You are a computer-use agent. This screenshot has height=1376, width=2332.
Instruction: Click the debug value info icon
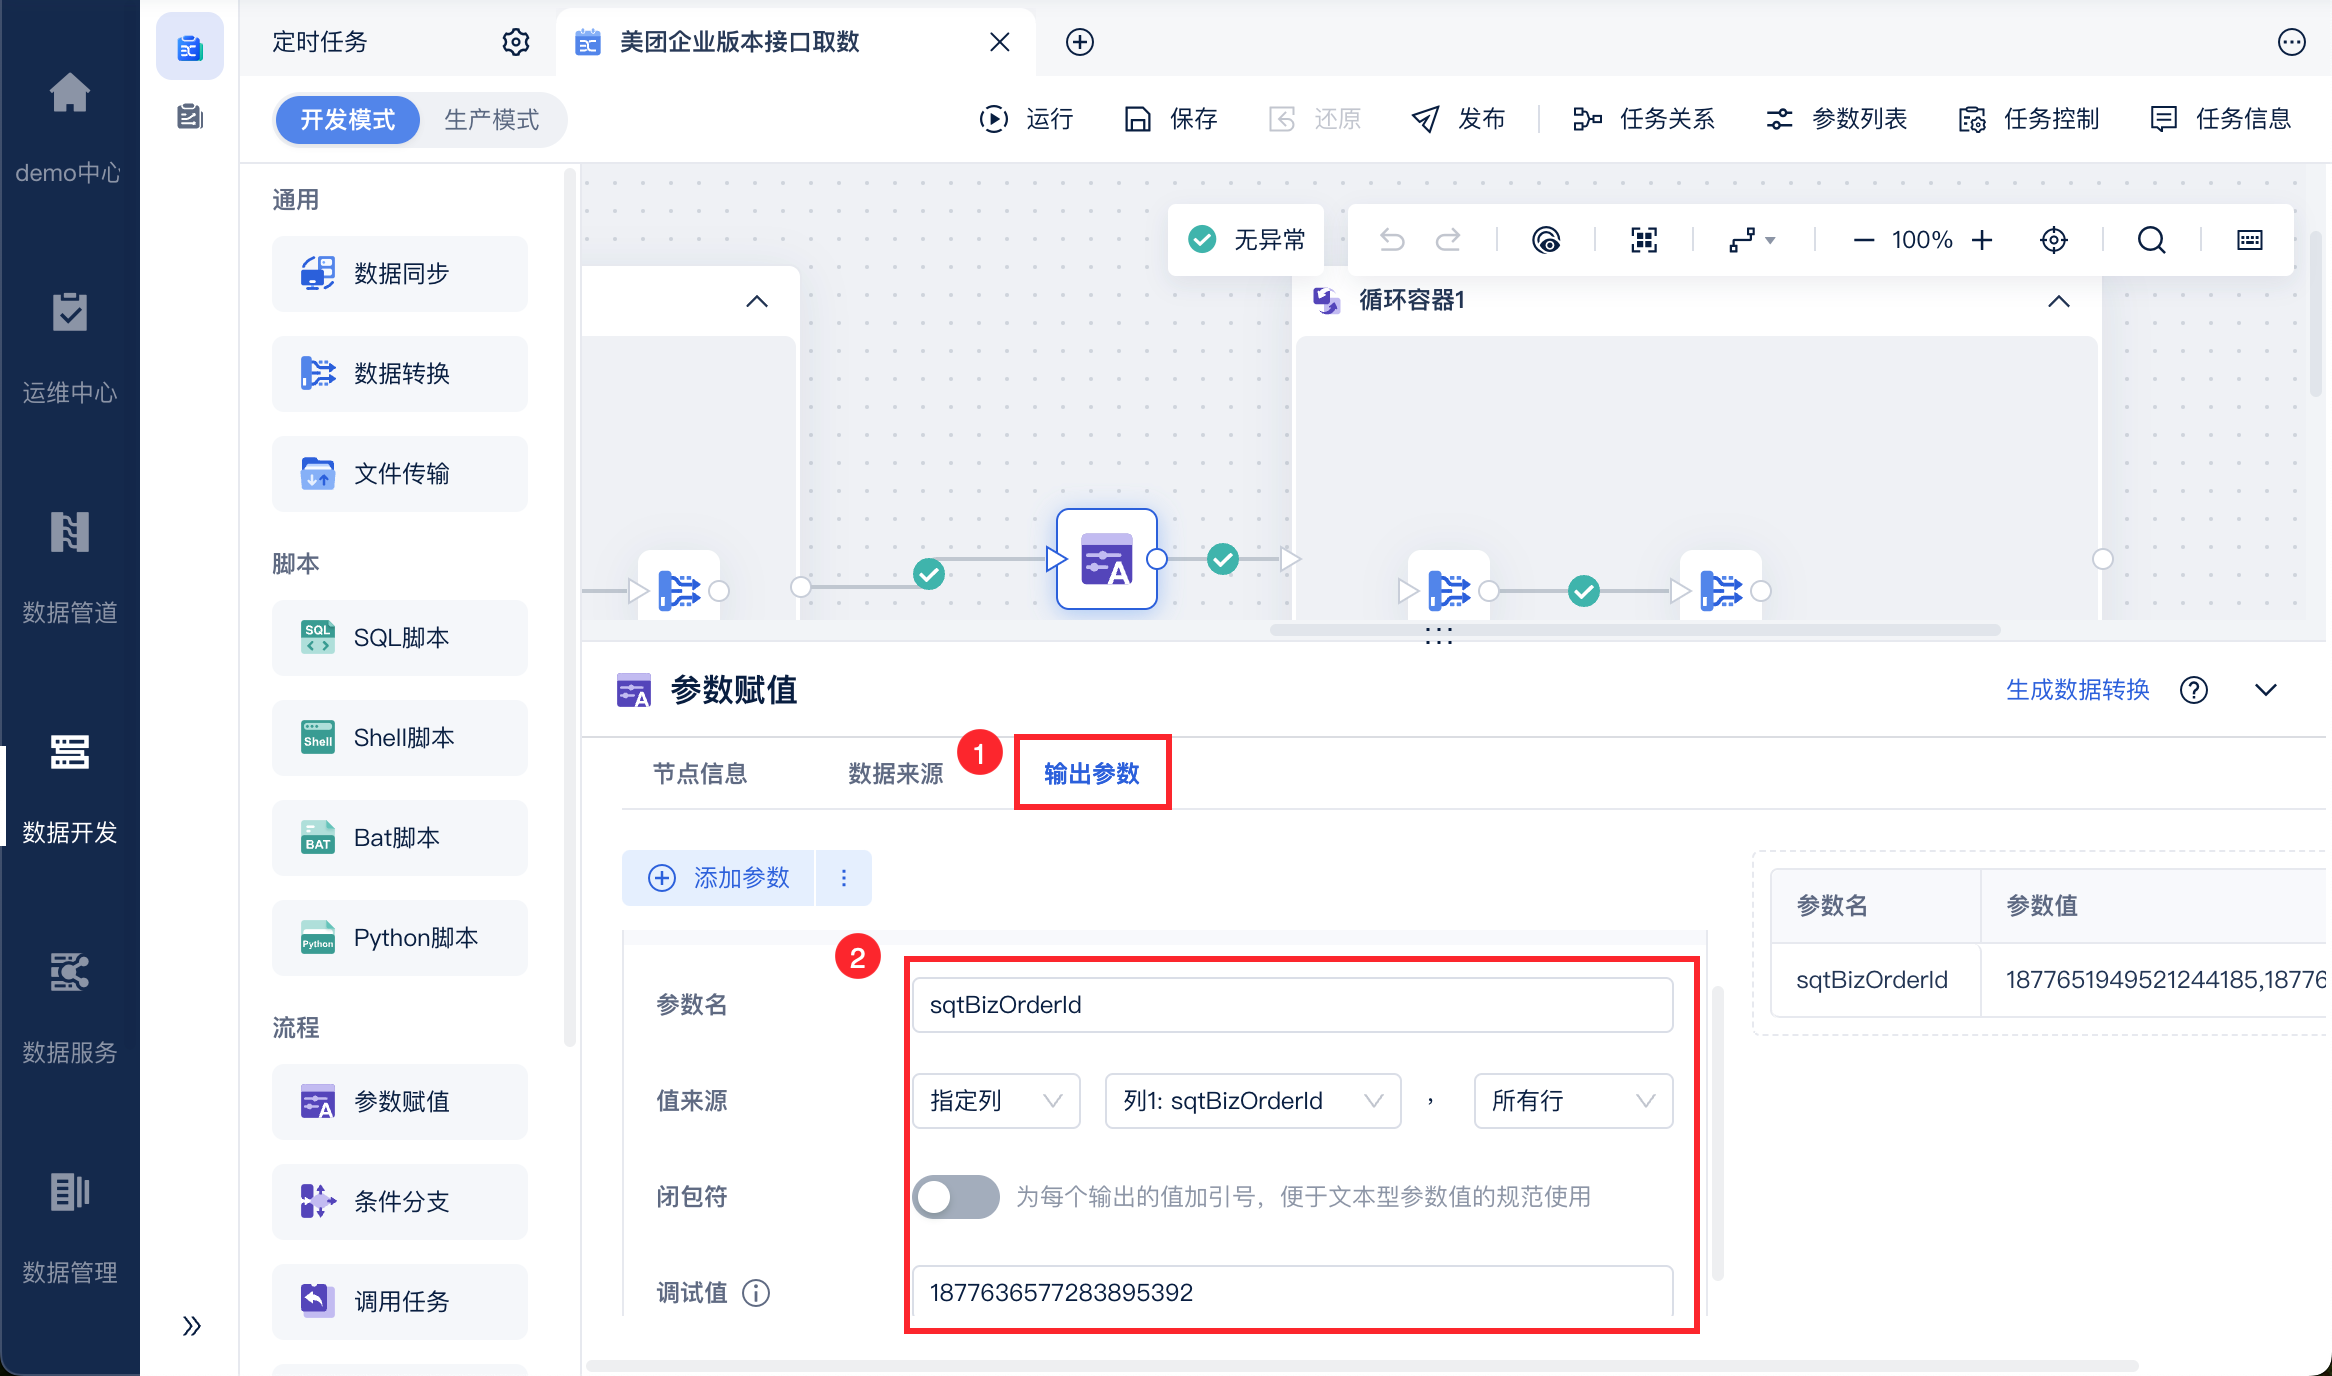(x=756, y=1293)
